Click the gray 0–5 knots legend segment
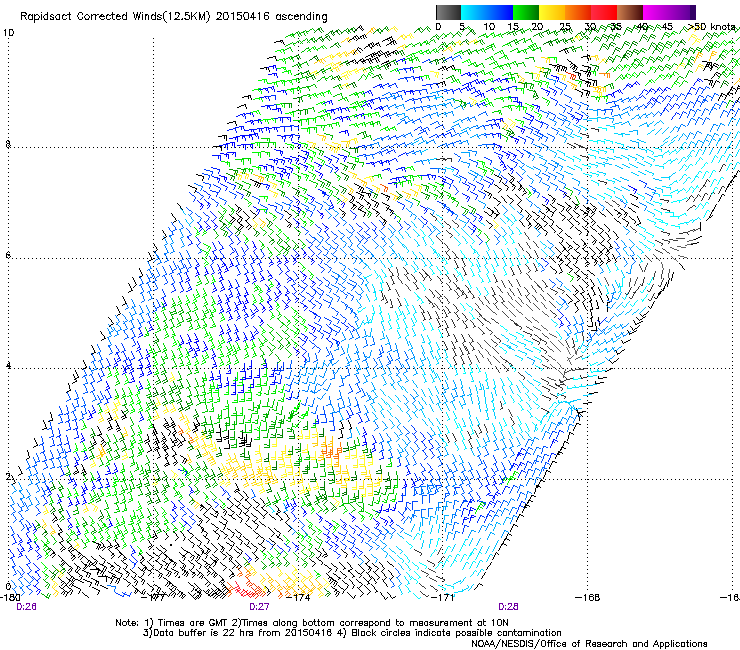Viewport: 740px width, 650px height. pos(448,12)
